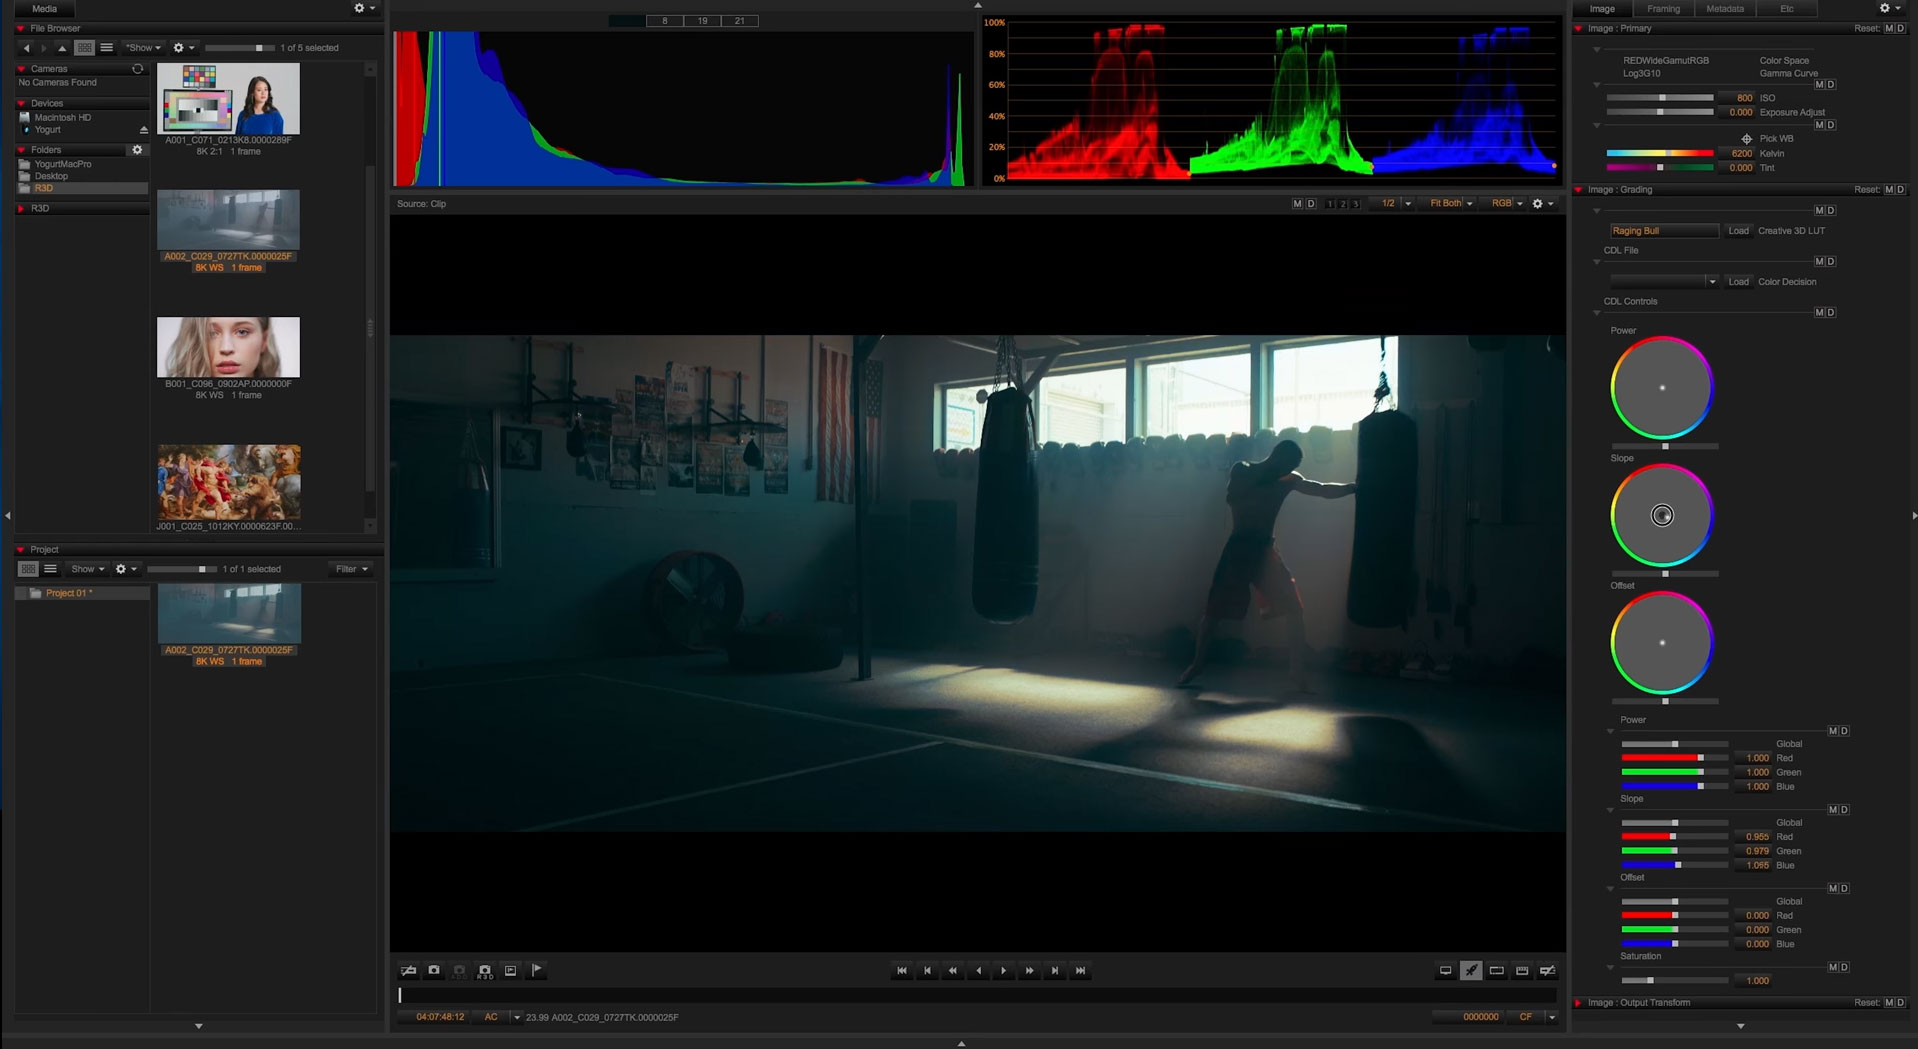Adjust the Kelvin color temperature slider
The height and width of the screenshot is (1049, 1918).
pyautogui.click(x=1660, y=153)
